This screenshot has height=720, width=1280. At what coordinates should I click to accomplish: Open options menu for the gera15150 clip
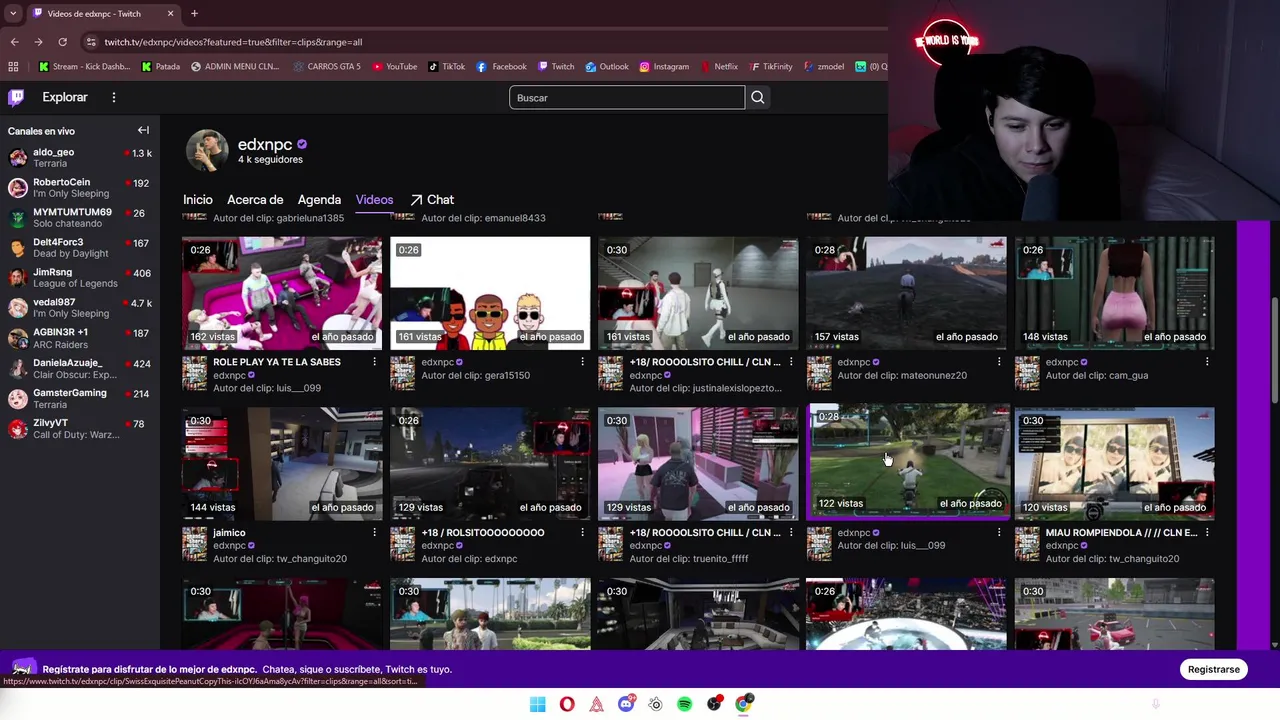582,362
